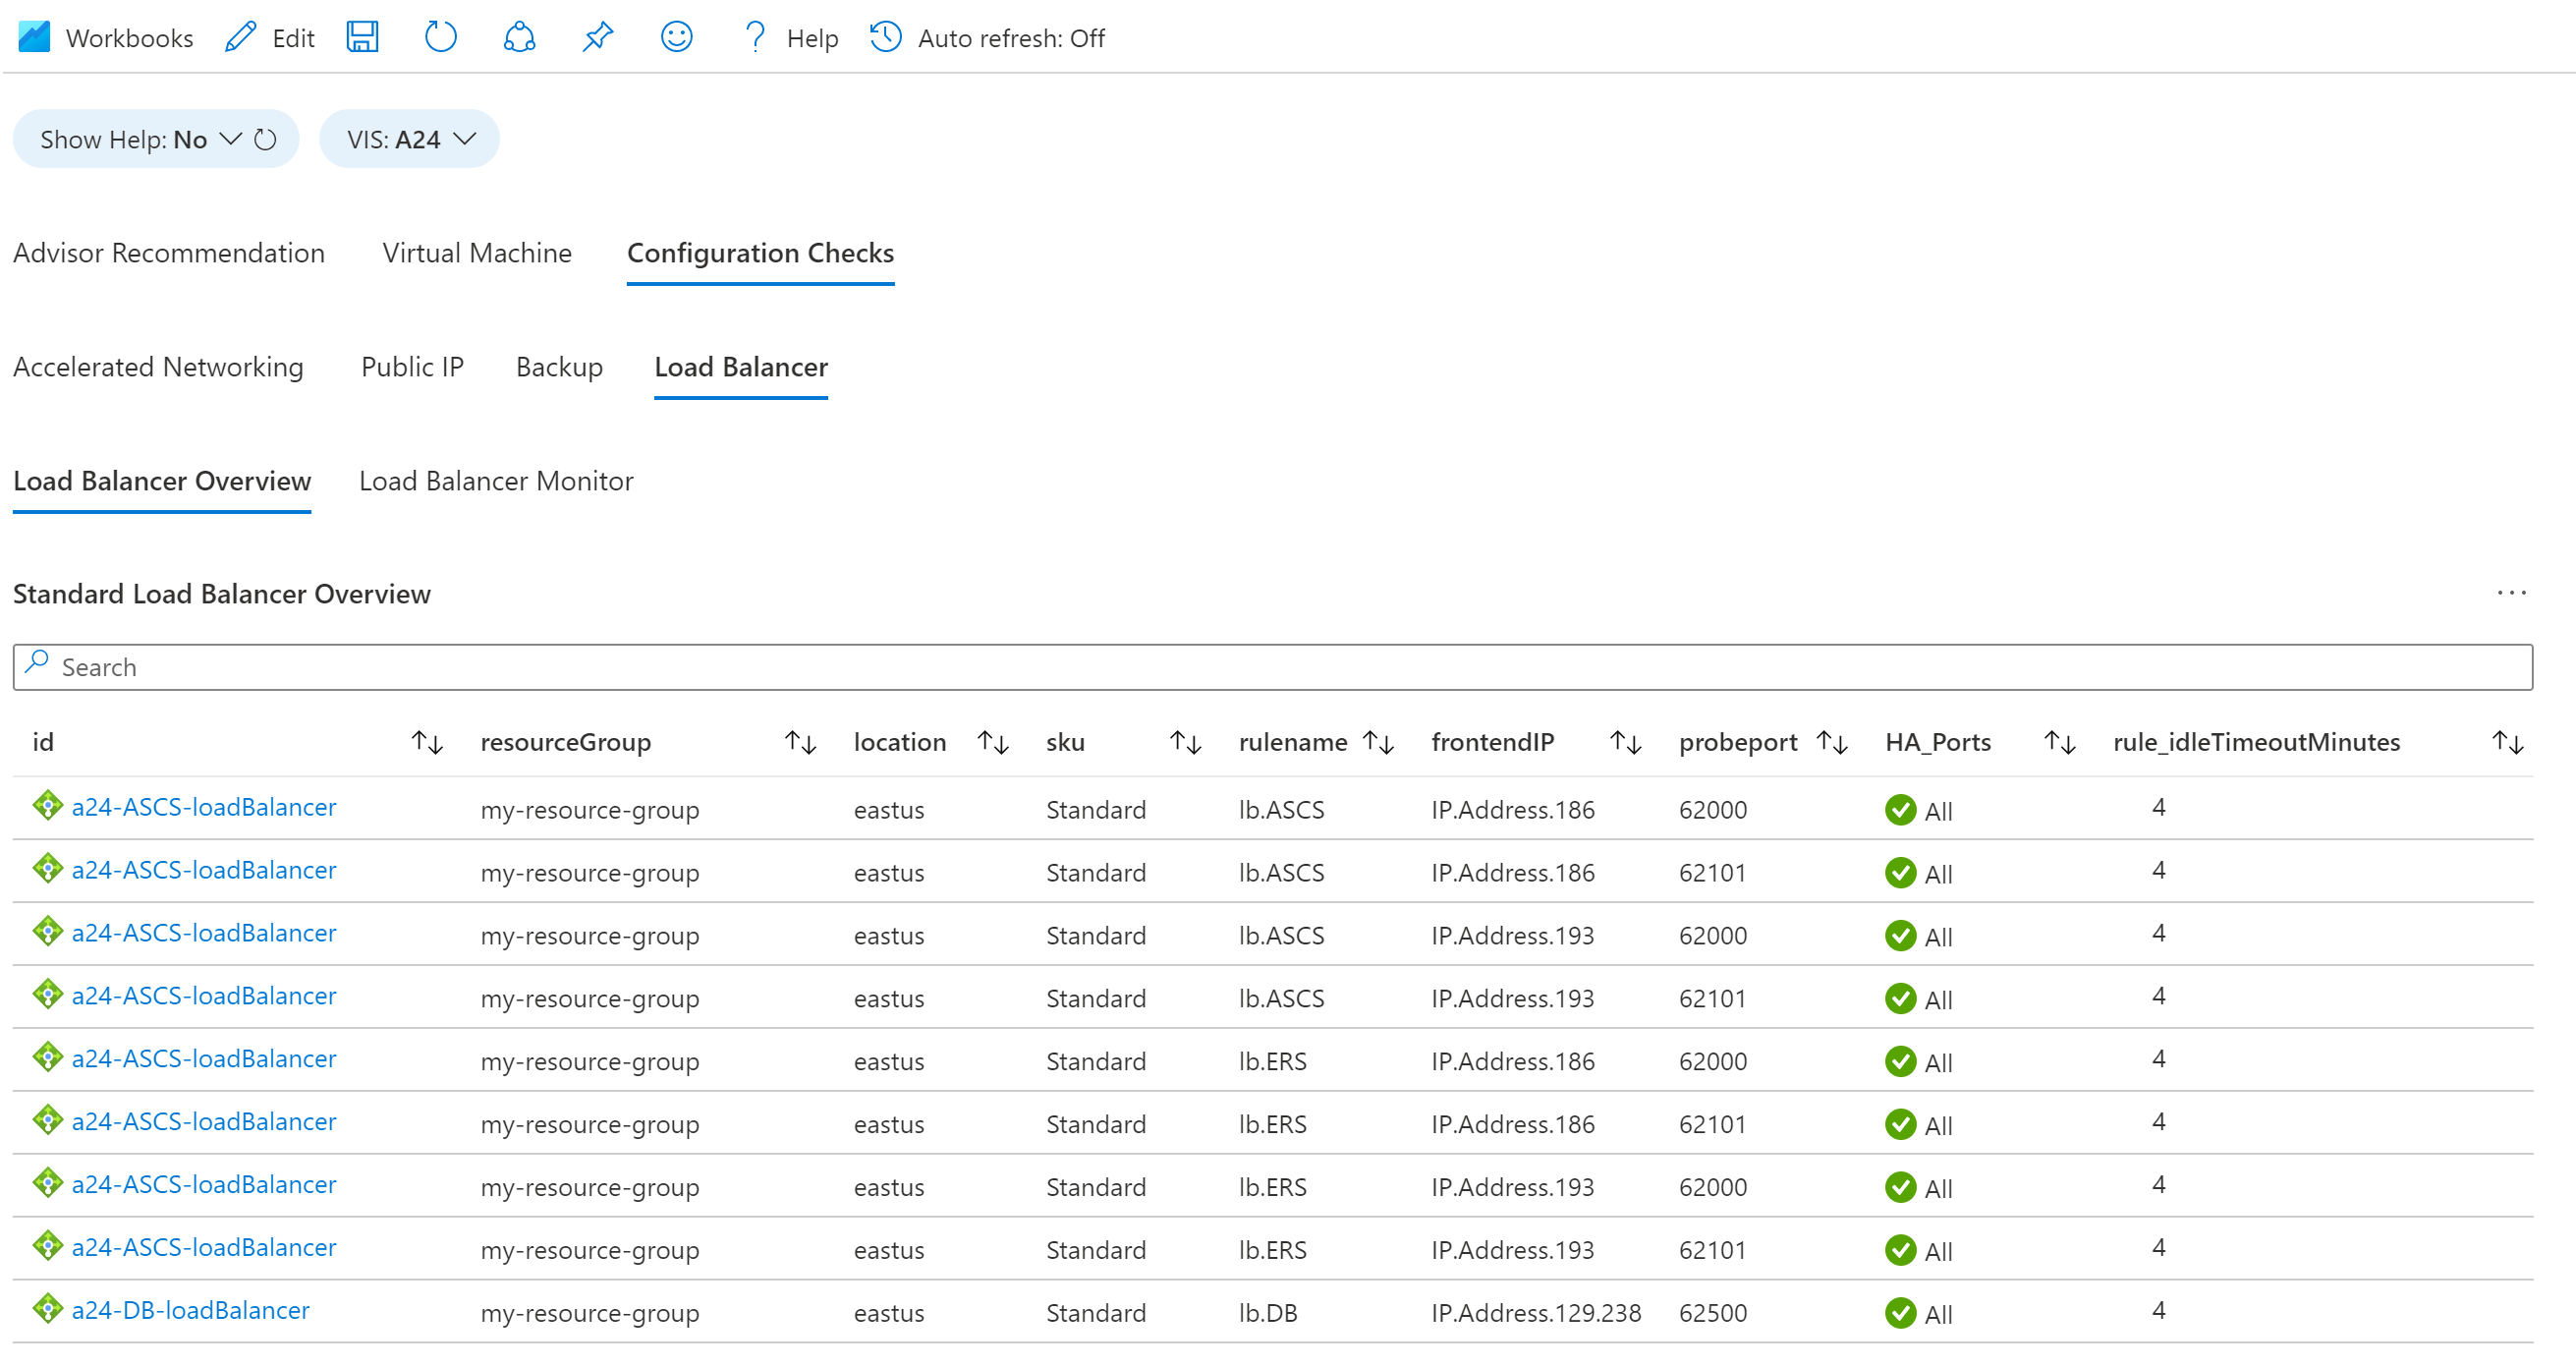Sort the table by frontendIP column
Screen dimensions: 2576x1368
click(x=1625, y=741)
